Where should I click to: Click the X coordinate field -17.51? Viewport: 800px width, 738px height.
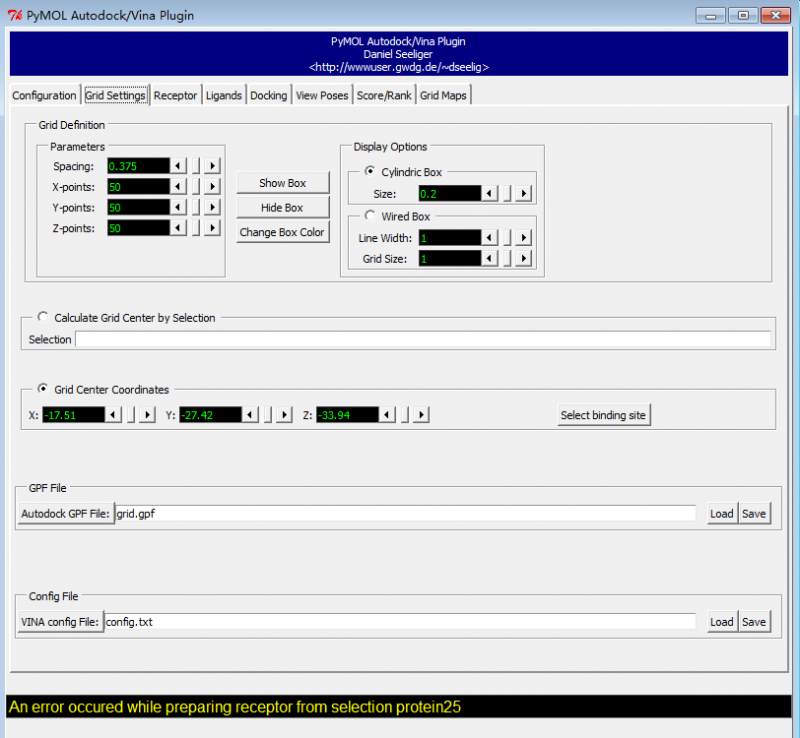(73, 415)
